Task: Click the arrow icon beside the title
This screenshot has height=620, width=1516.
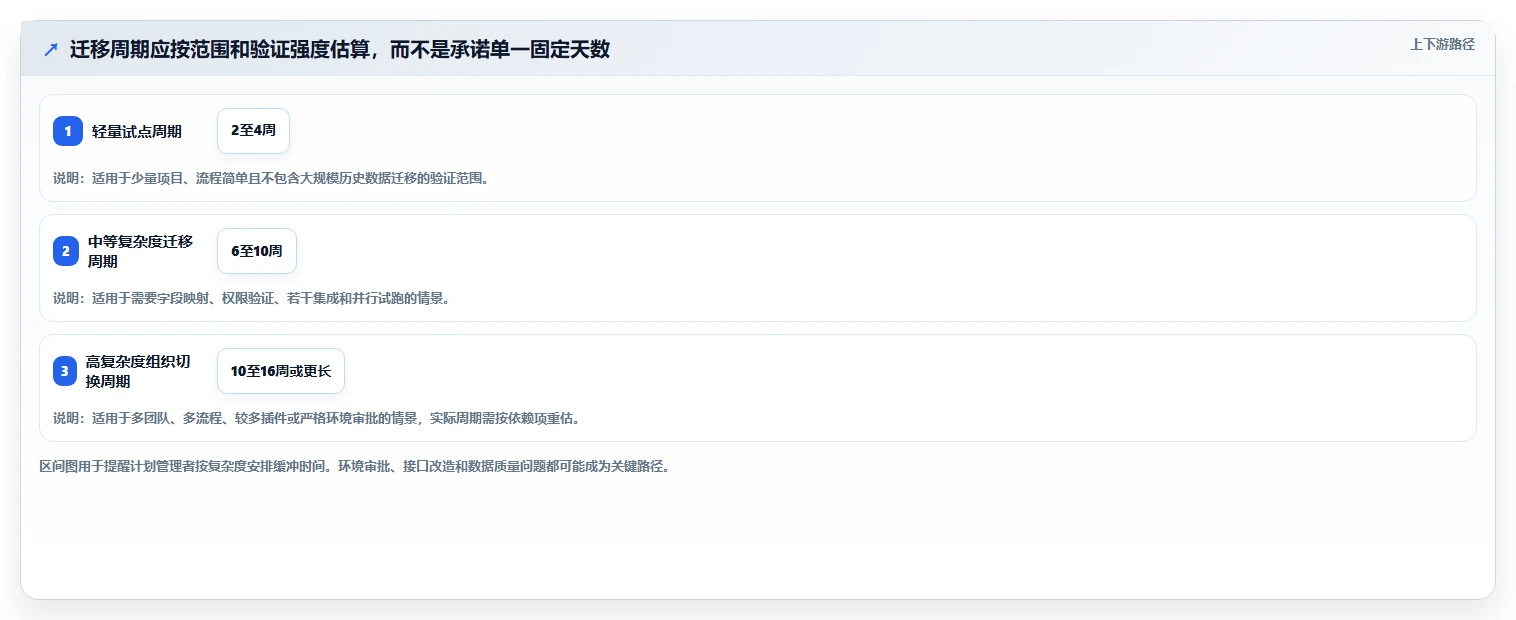Action: click(x=51, y=50)
